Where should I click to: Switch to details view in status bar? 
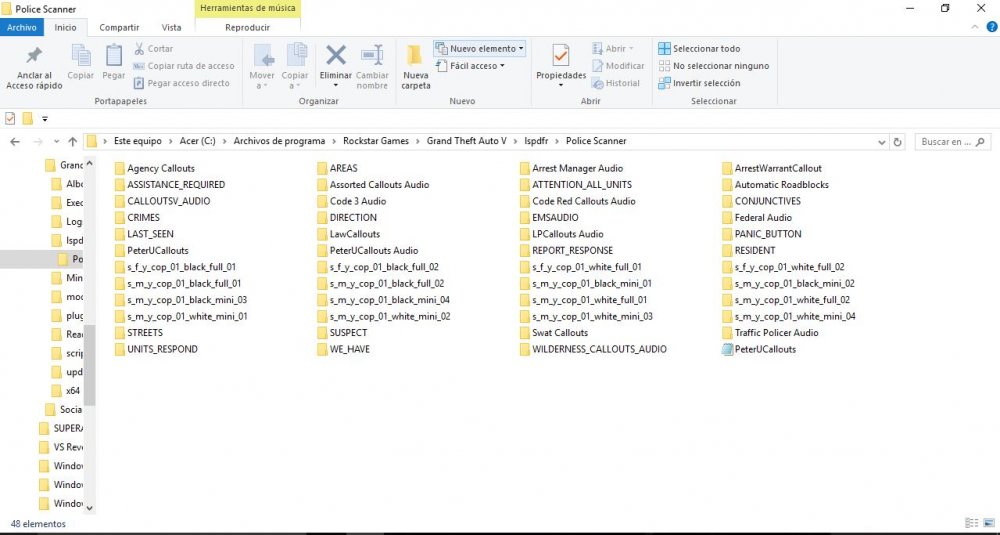pos(971,523)
